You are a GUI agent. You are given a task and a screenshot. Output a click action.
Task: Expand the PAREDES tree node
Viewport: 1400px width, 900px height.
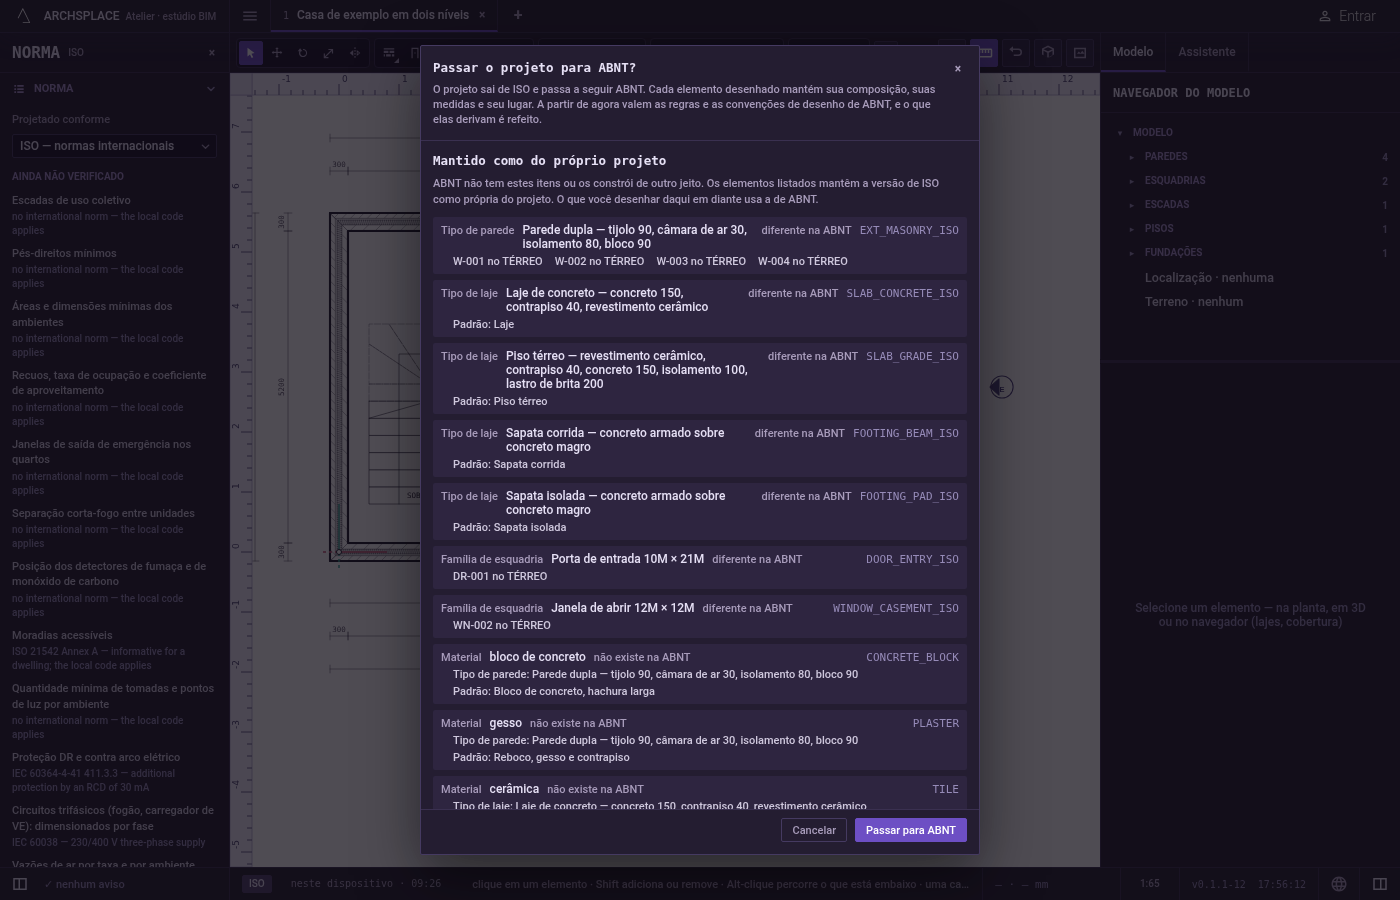click(x=1132, y=156)
